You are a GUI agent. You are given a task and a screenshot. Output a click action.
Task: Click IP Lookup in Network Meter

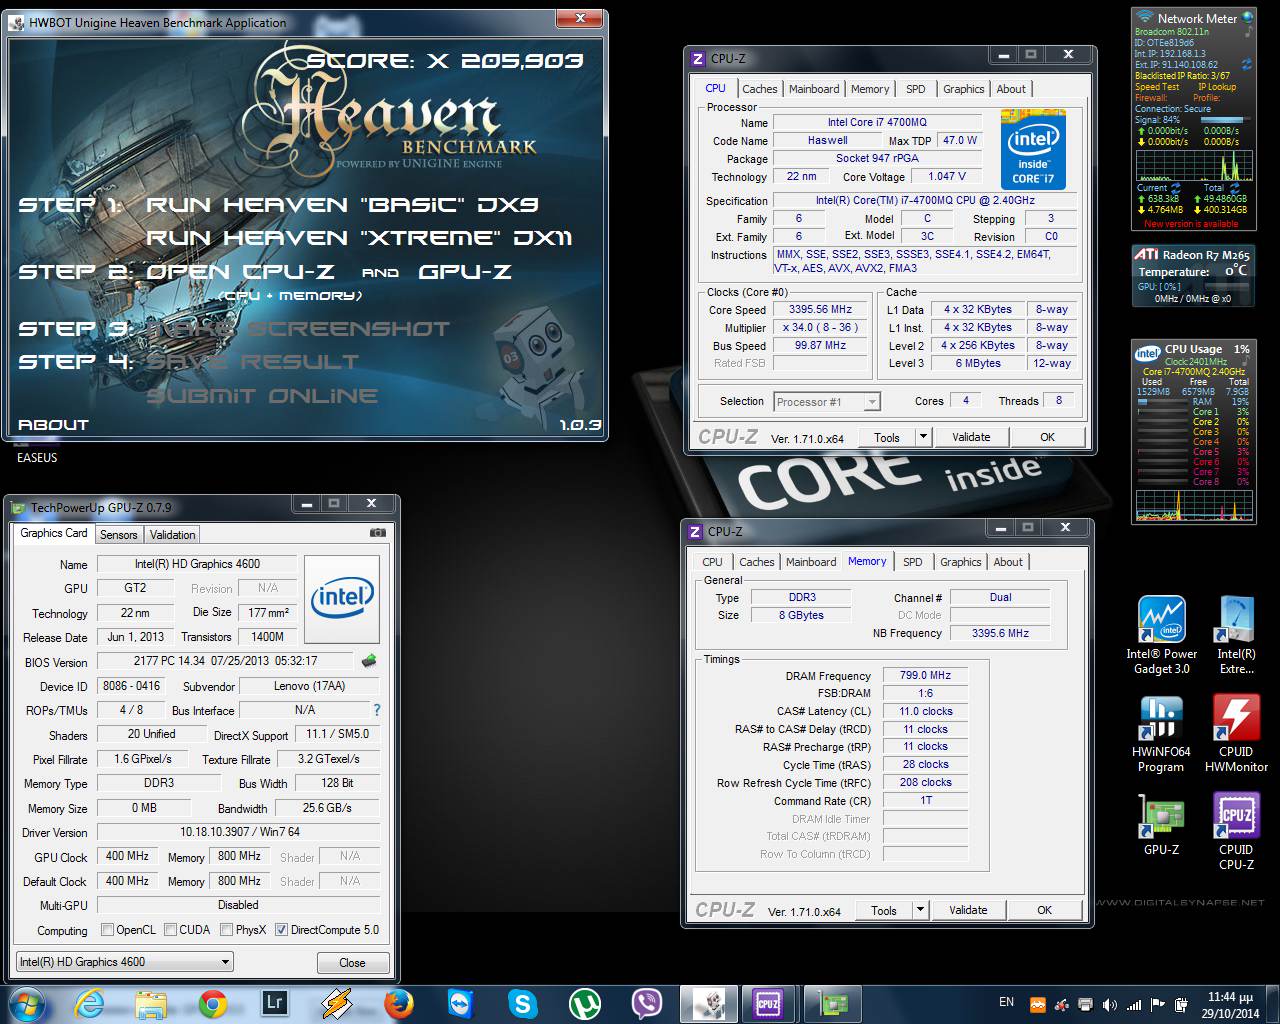(1217, 87)
